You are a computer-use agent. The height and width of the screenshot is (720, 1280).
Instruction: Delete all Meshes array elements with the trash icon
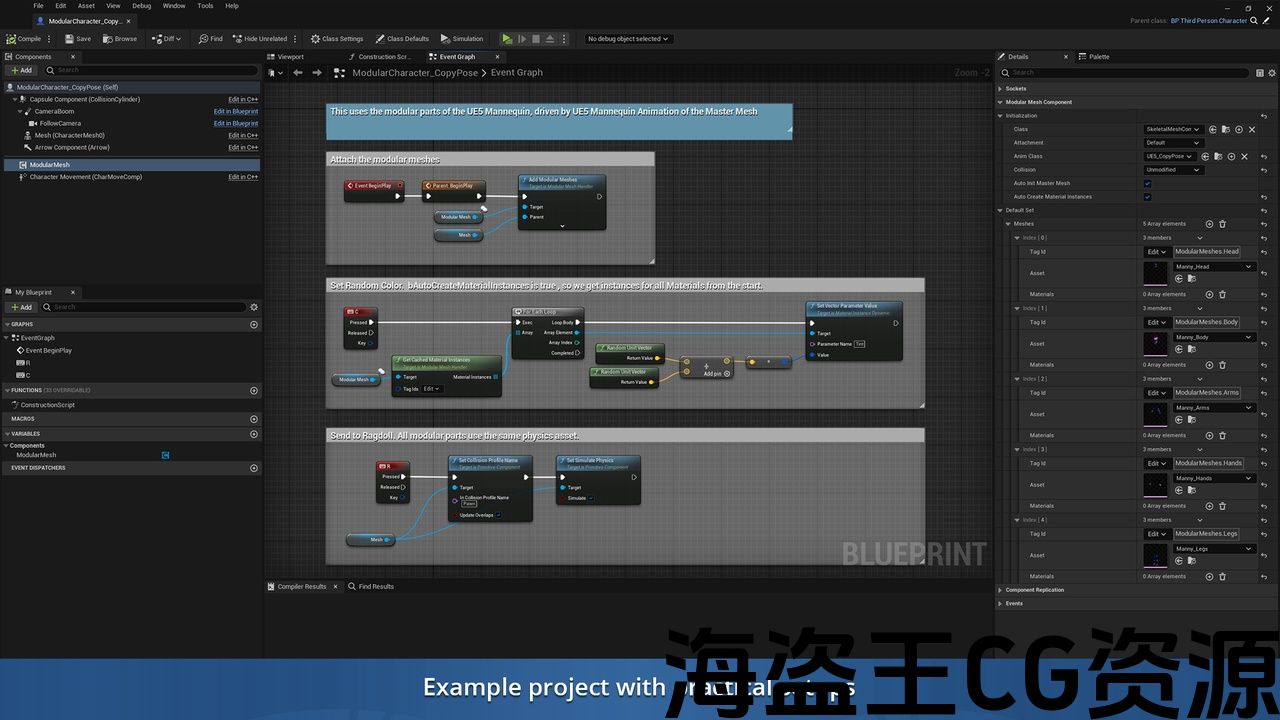click(x=1222, y=224)
